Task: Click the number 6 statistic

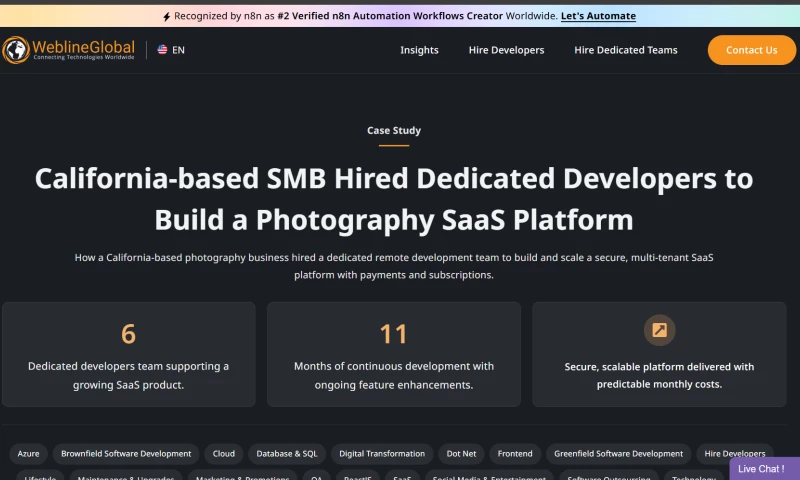Action: click(129, 334)
